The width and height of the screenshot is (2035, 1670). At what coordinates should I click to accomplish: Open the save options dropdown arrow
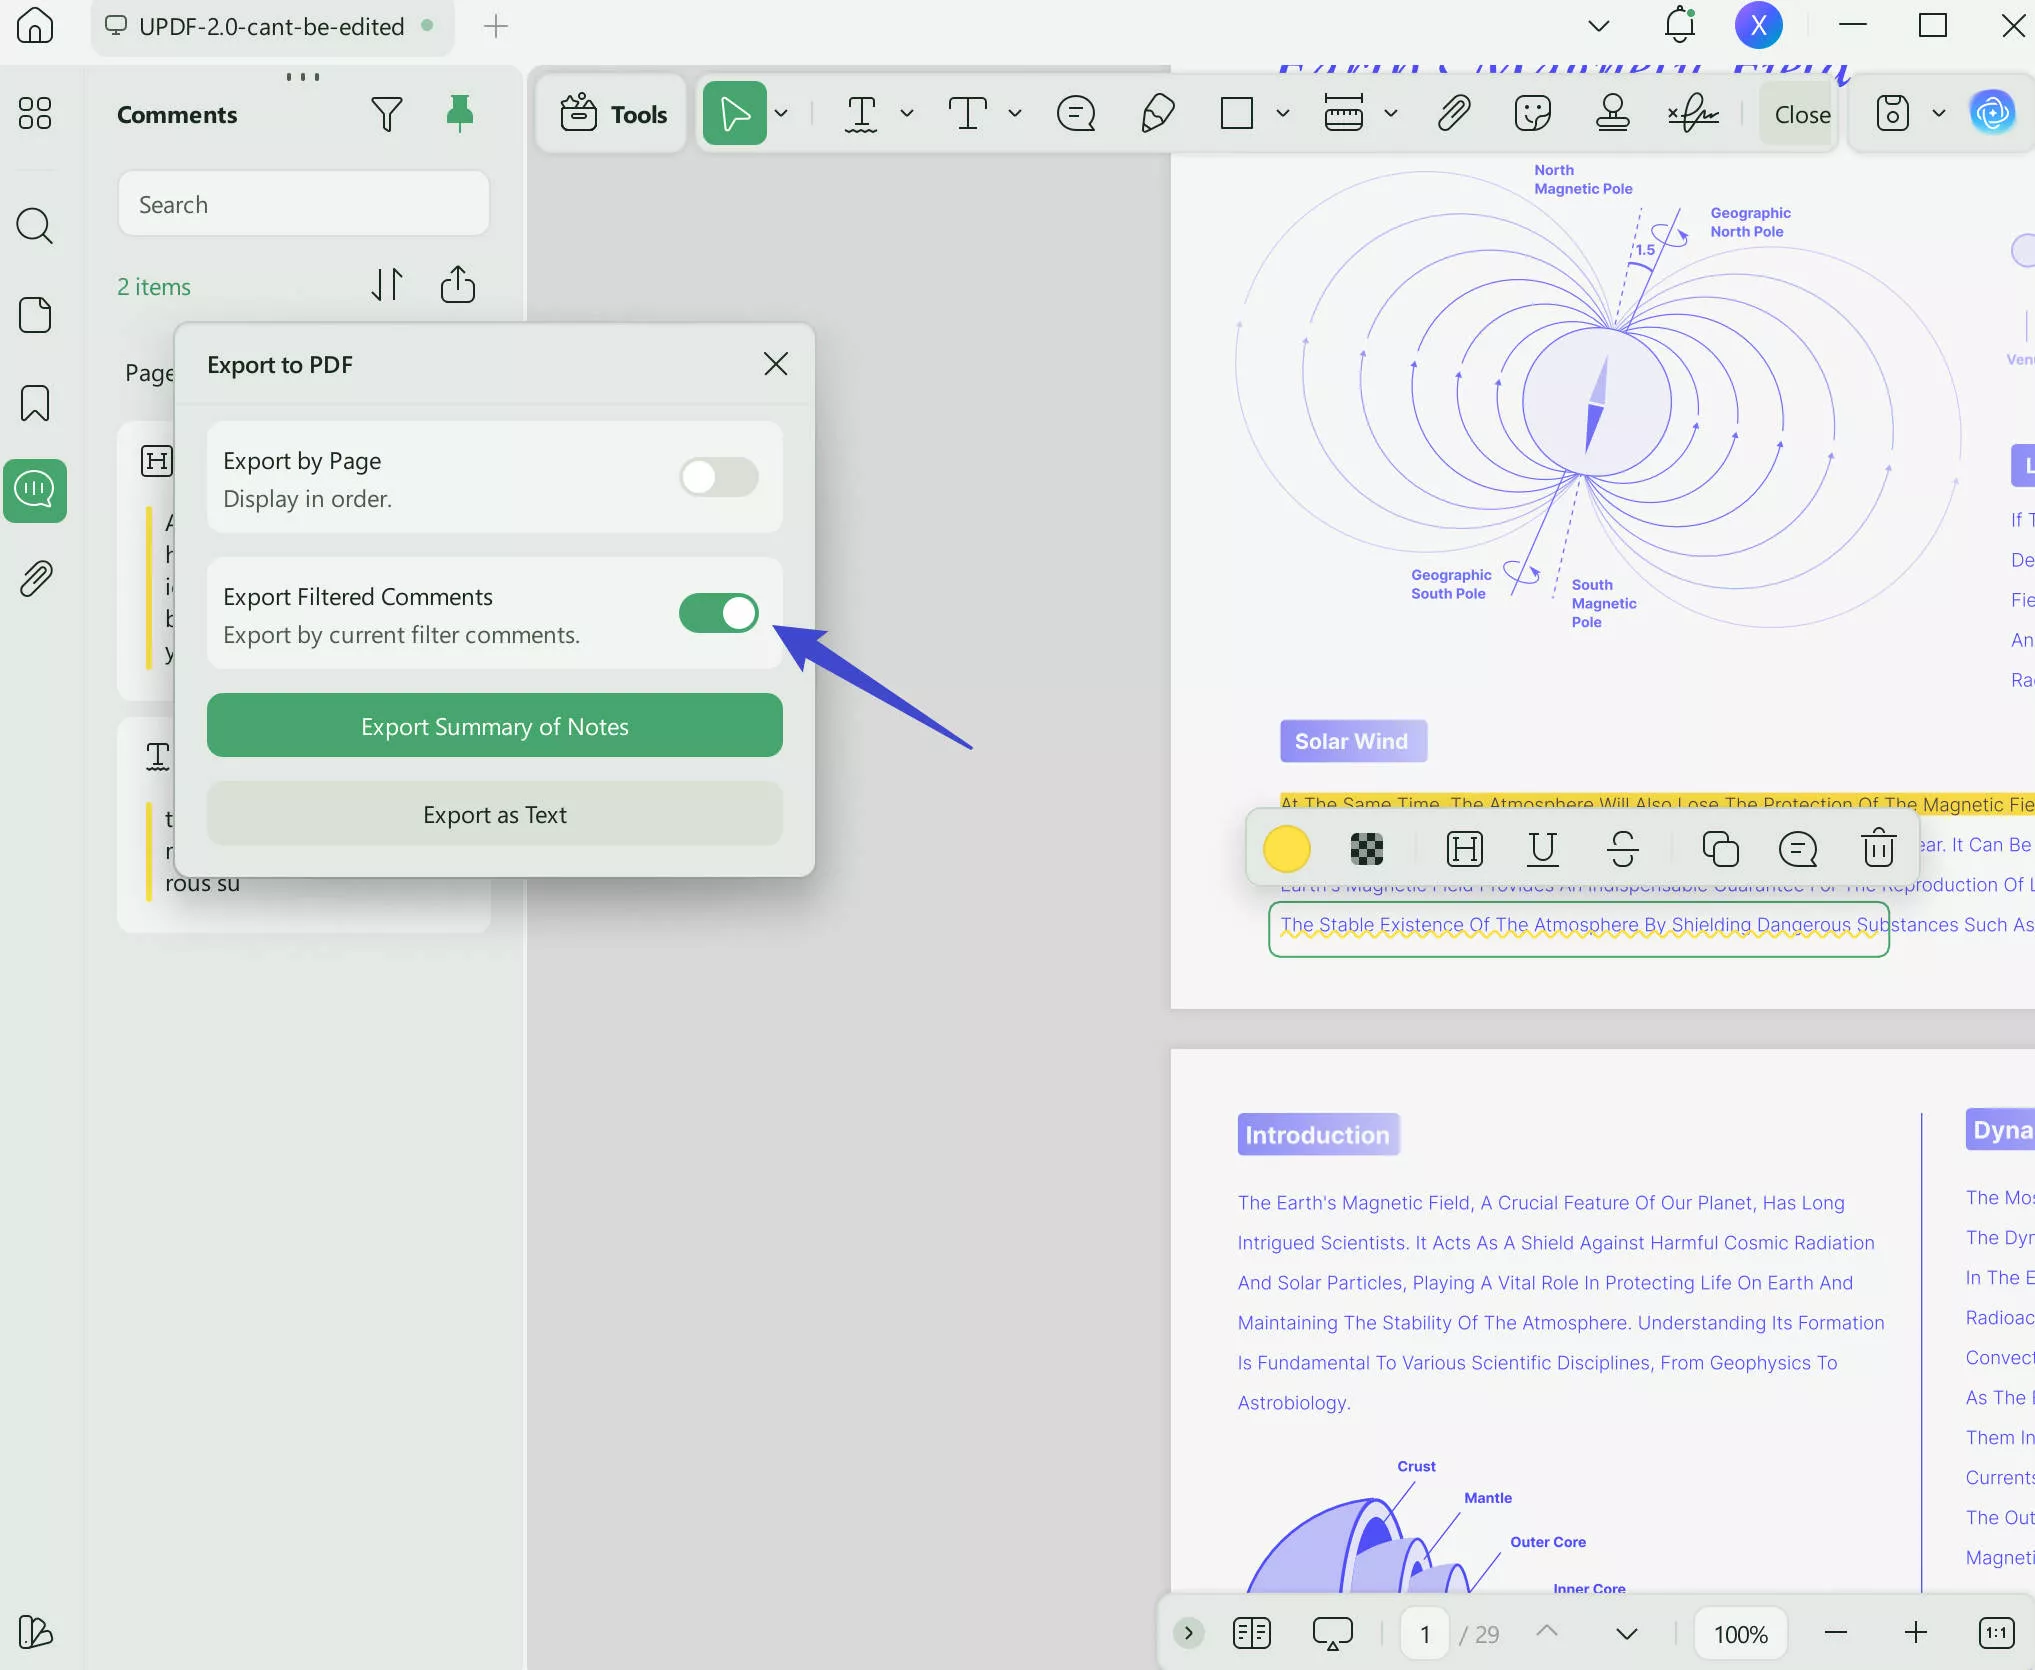[x=1938, y=113]
